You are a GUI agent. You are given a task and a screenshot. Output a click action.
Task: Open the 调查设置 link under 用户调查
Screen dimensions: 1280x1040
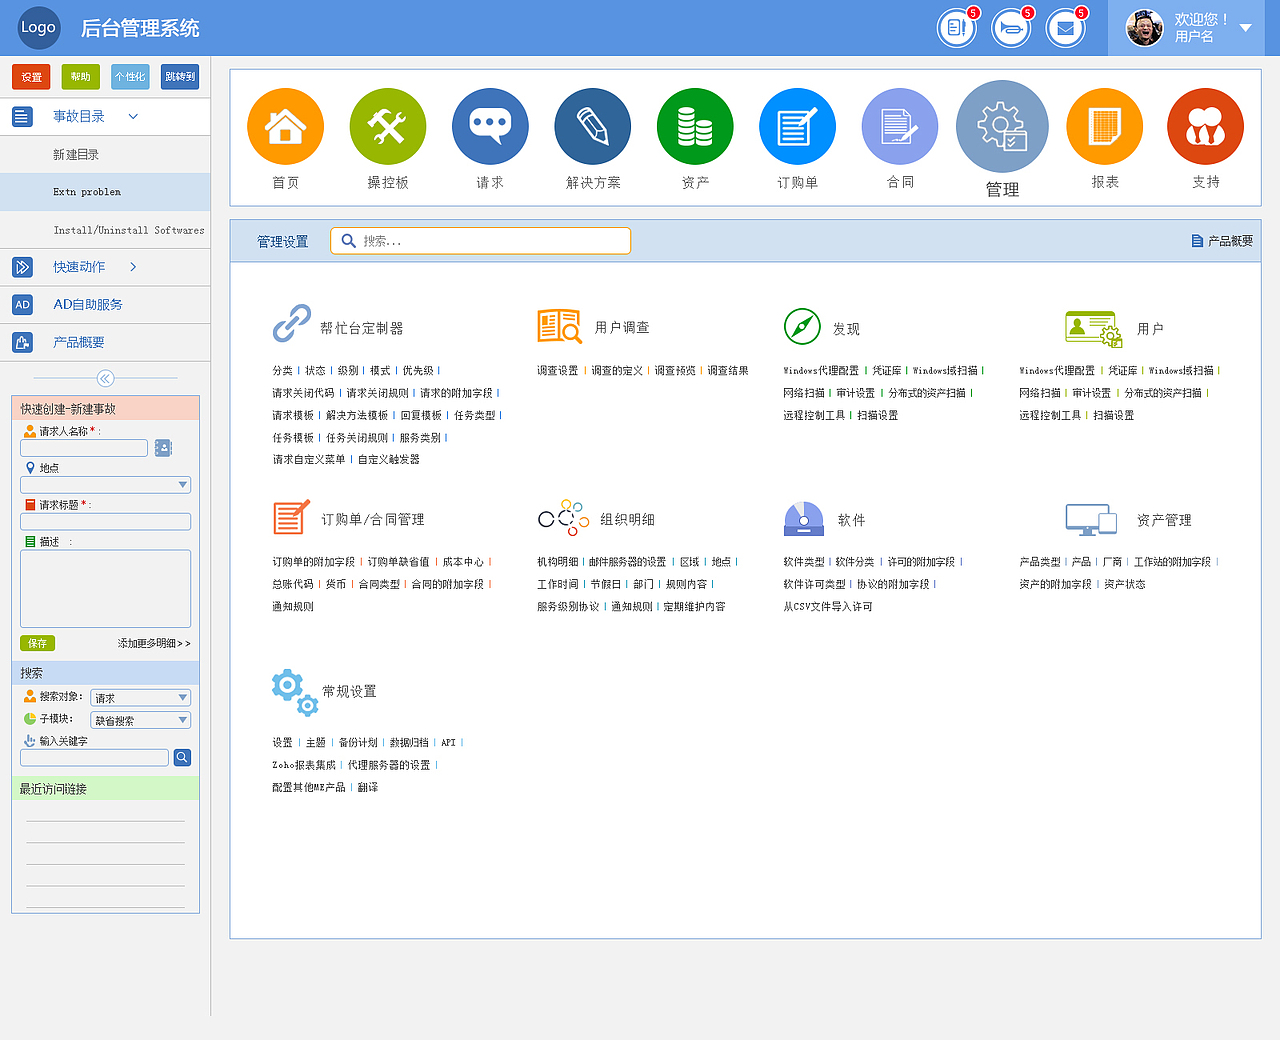coord(557,371)
